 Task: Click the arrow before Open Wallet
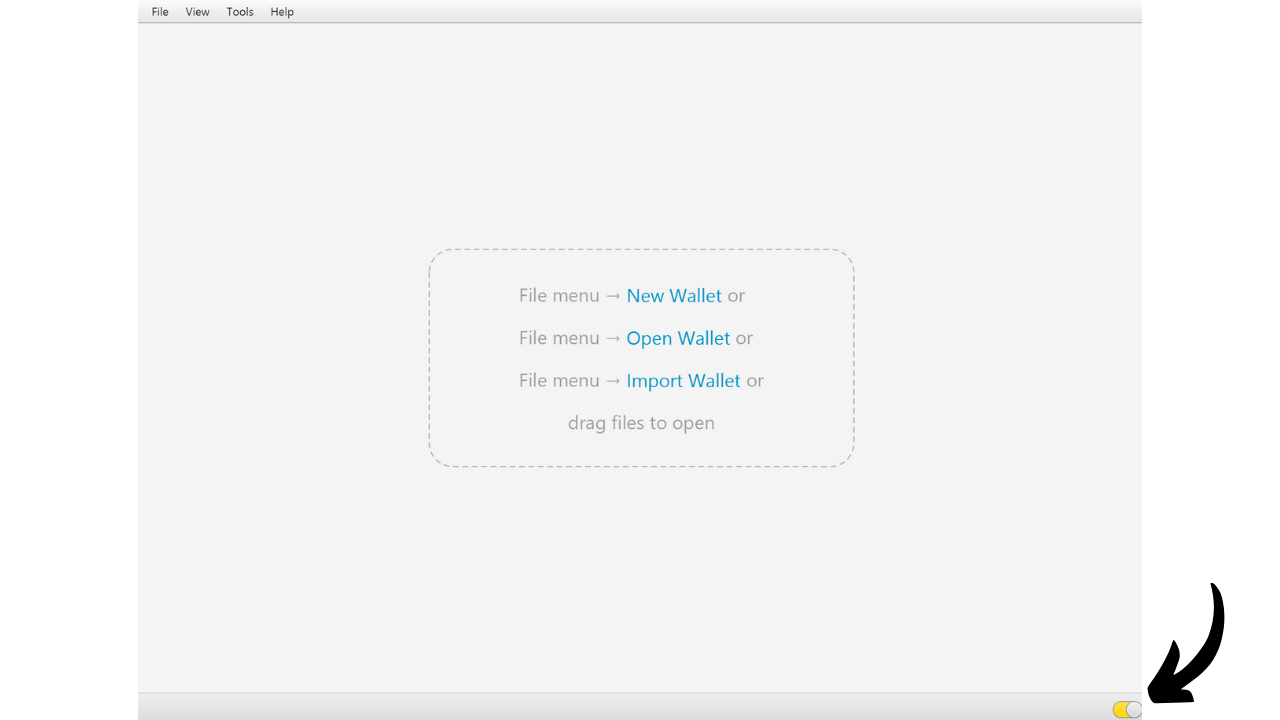[x=613, y=339]
